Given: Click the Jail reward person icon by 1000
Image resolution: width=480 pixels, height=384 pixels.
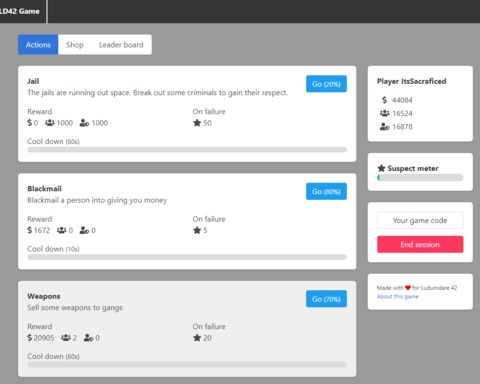Looking at the screenshot, I should pyautogui.click(x=84, y=123).
